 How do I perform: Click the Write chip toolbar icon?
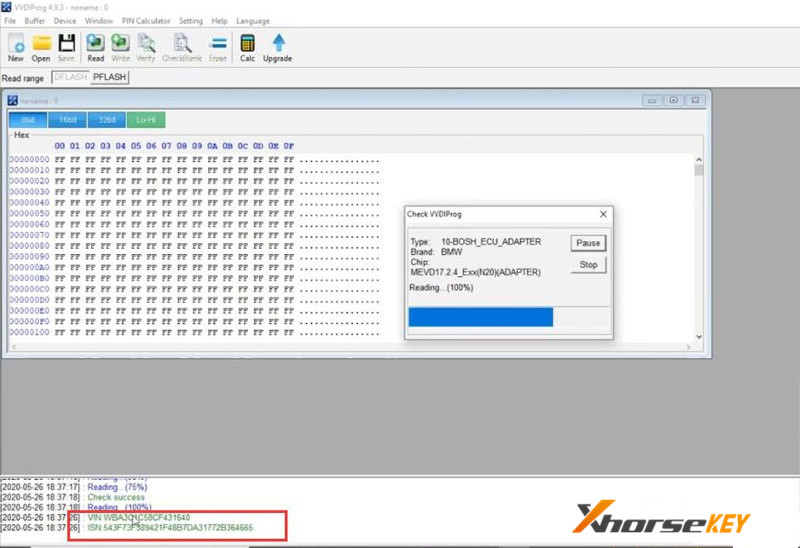pyautogui.click(x=120, y=48)
